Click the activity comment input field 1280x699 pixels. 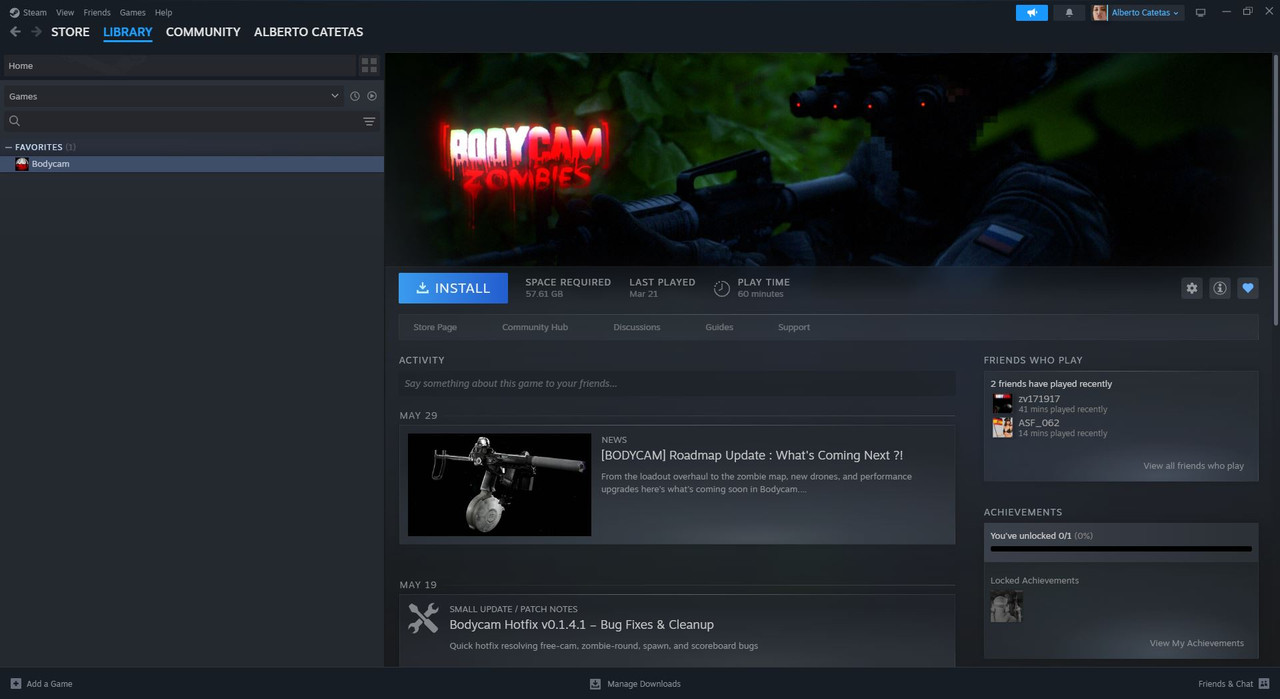(x=677, y=383)
